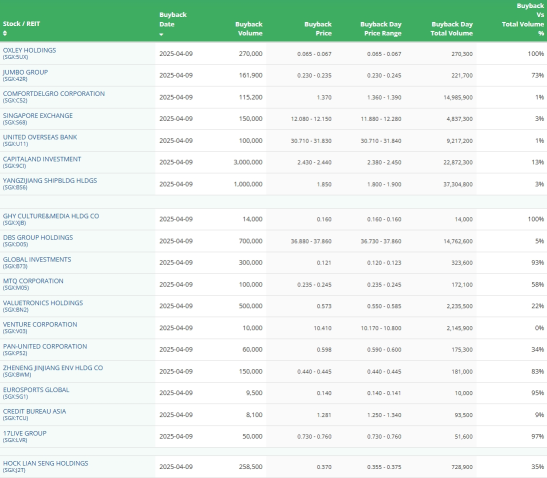Select GHY Culture total volume 14,000
This screenshot has height=478, width=547.
tap(464, 219)
